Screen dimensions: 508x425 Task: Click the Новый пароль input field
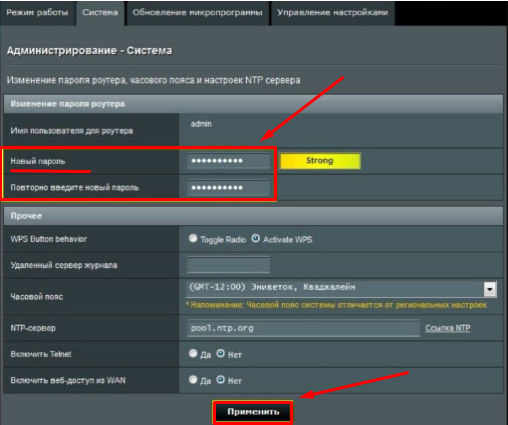pos(228,161)
